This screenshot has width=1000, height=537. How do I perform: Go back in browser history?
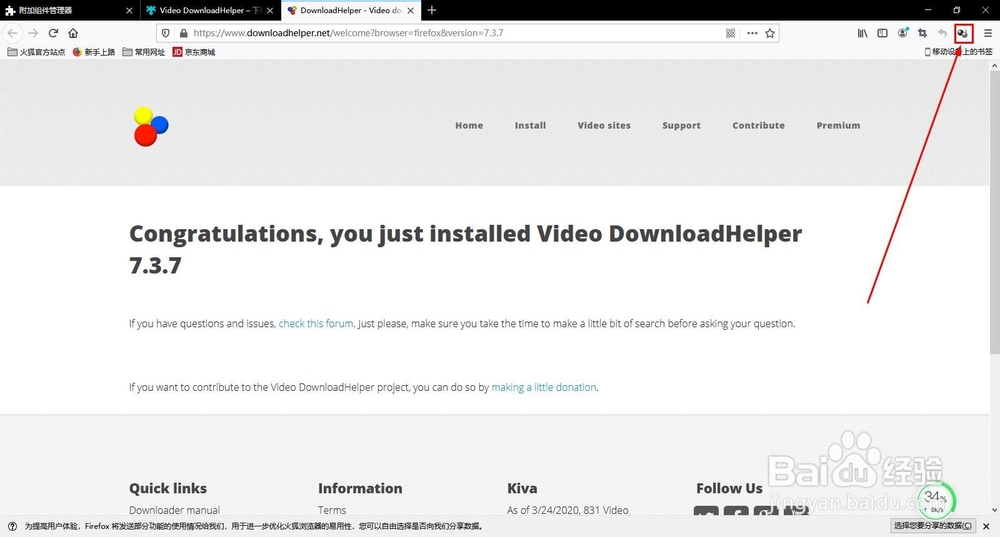pos(13,33)
